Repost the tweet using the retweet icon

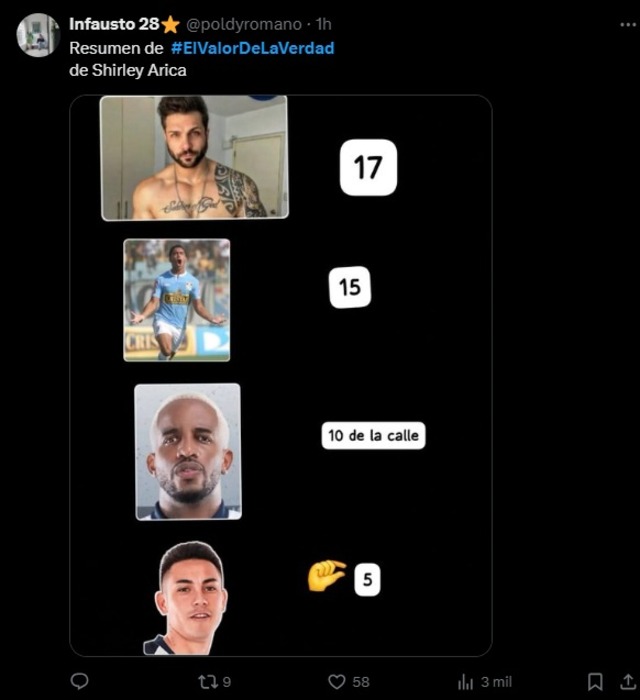(208, 682)
